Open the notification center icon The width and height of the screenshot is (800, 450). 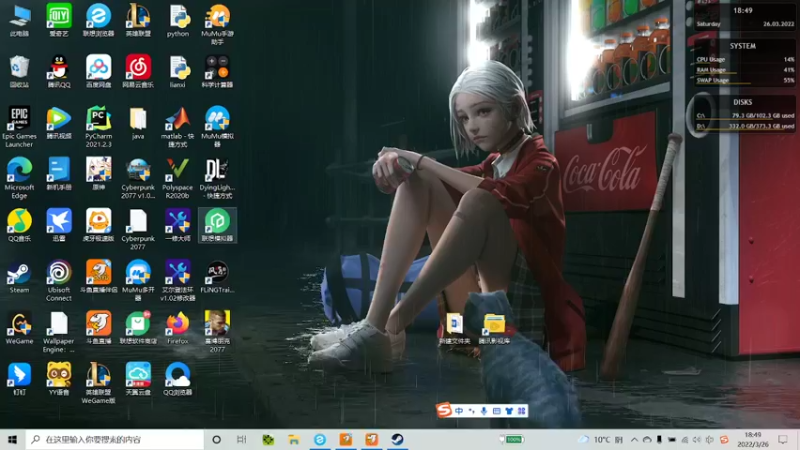[x=783, y=439]
